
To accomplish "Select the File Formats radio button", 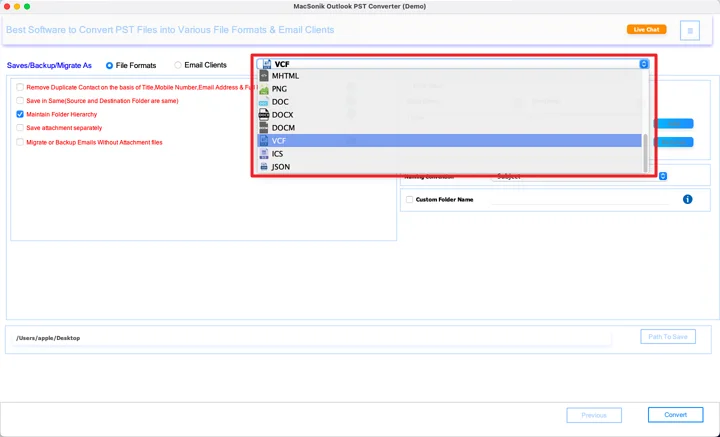I will 109,66.
